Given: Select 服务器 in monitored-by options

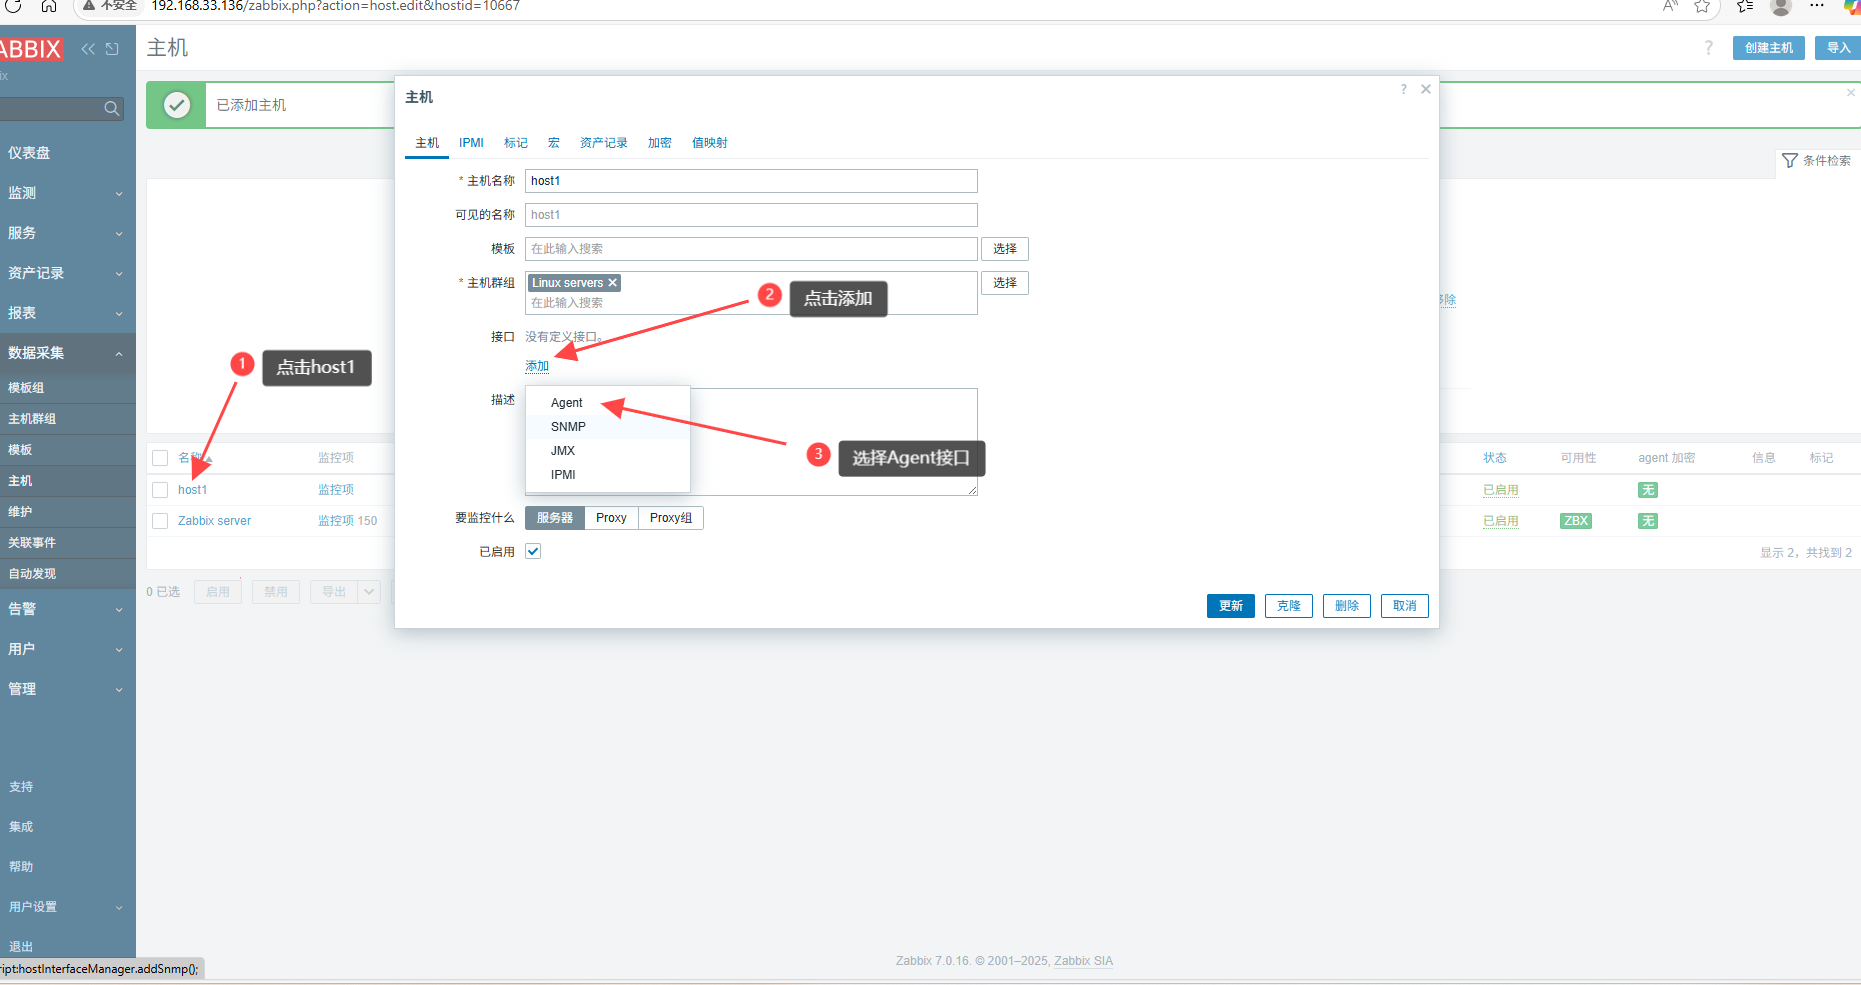Looking at the screenshot, I should [x=555, y=518].
